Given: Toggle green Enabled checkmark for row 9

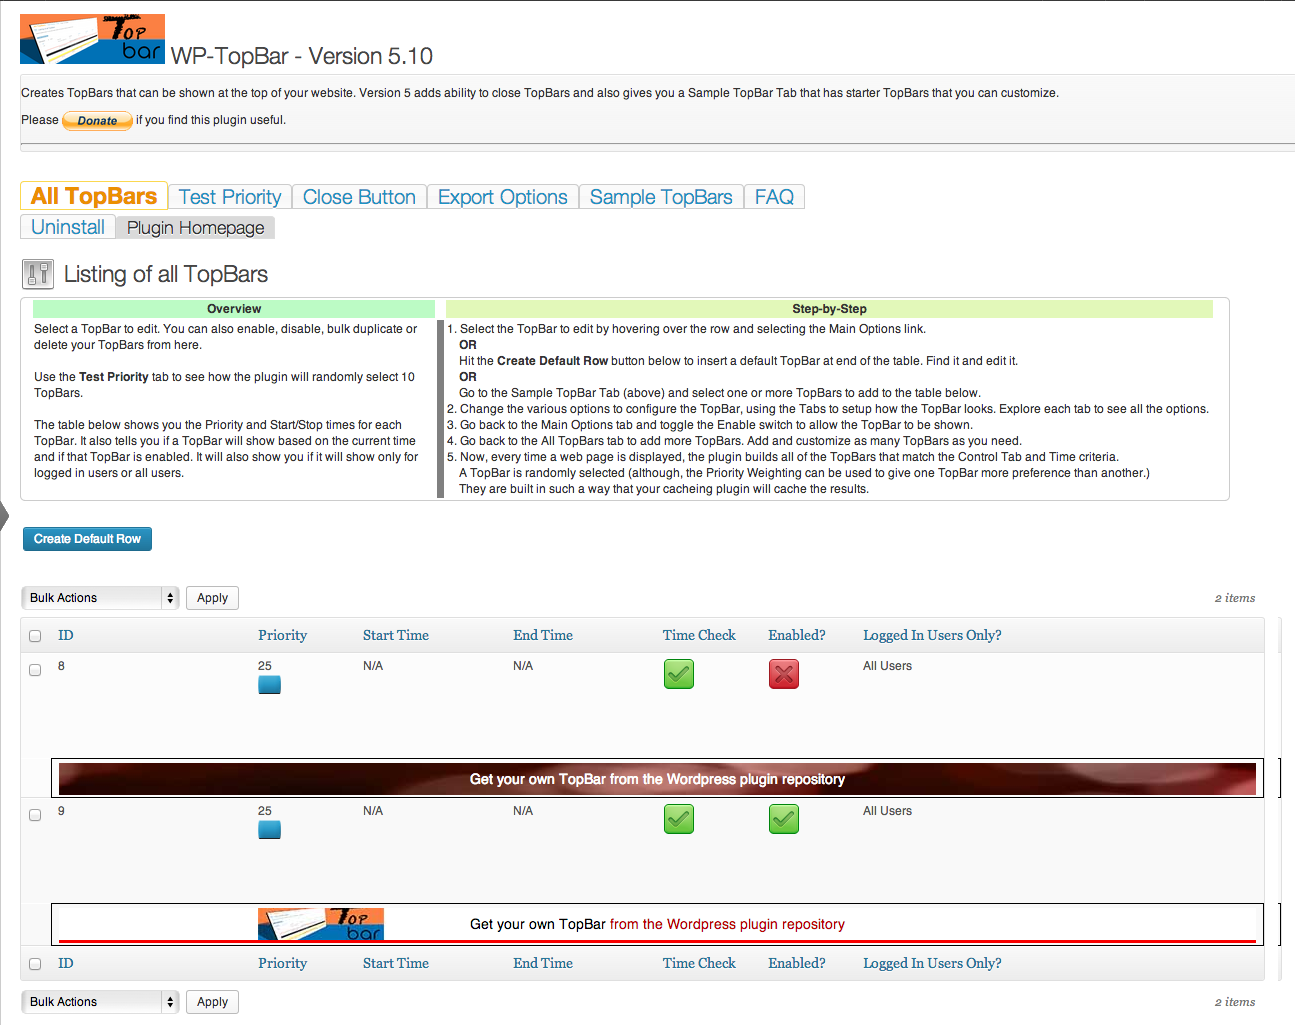Looking at the screenshot, I should [784, 819].
